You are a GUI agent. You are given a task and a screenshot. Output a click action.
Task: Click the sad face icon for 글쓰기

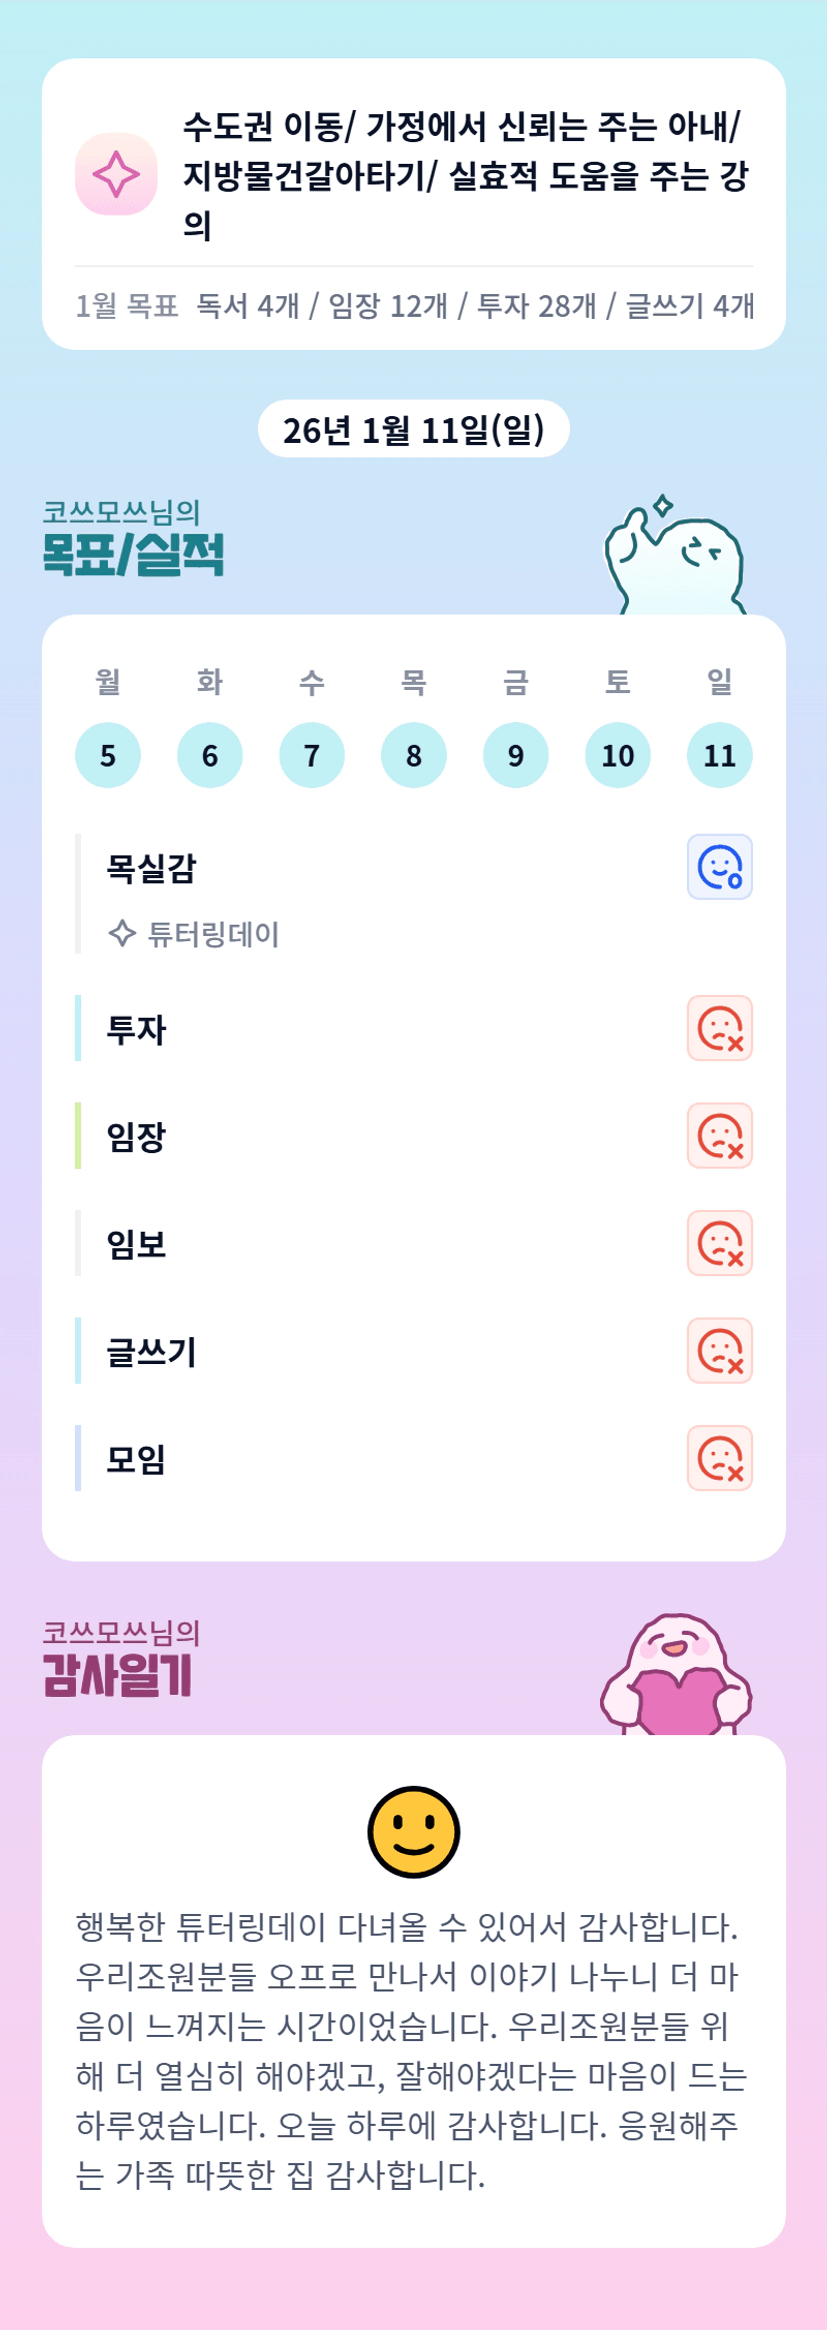pyautogui.click(x=719, y=1351)
